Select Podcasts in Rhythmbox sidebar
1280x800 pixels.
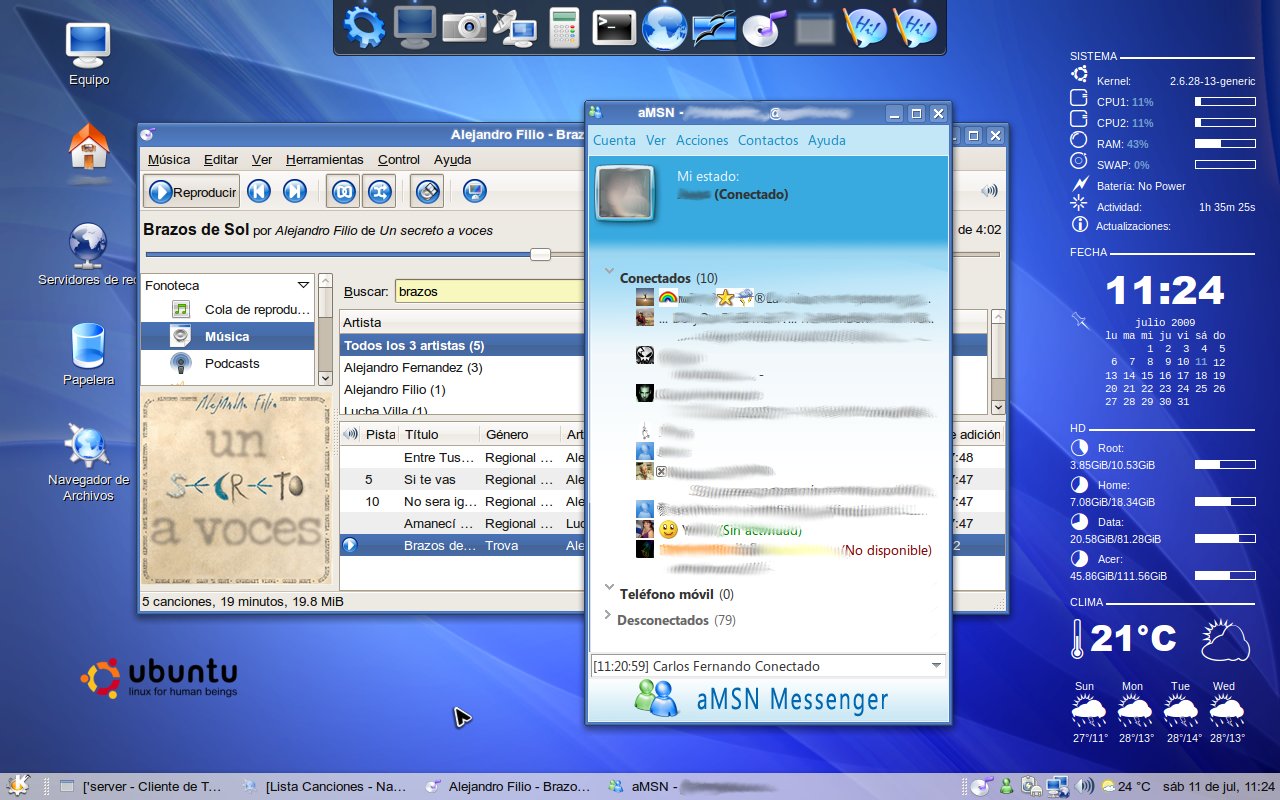[x=229, y=363]
